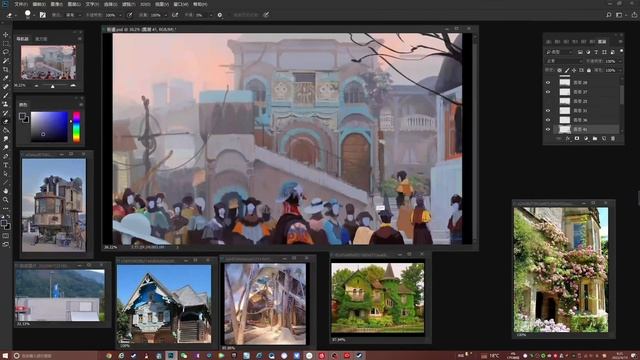Open the 编辑 menu
Image resolution: width=640 pixels, height=360 pixels.
(x=39, y=4)
